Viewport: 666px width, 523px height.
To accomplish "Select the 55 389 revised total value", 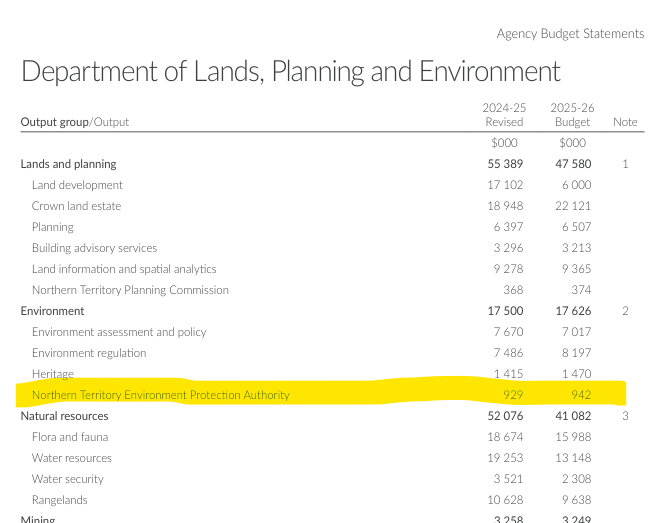I will (x=505, y=164).
